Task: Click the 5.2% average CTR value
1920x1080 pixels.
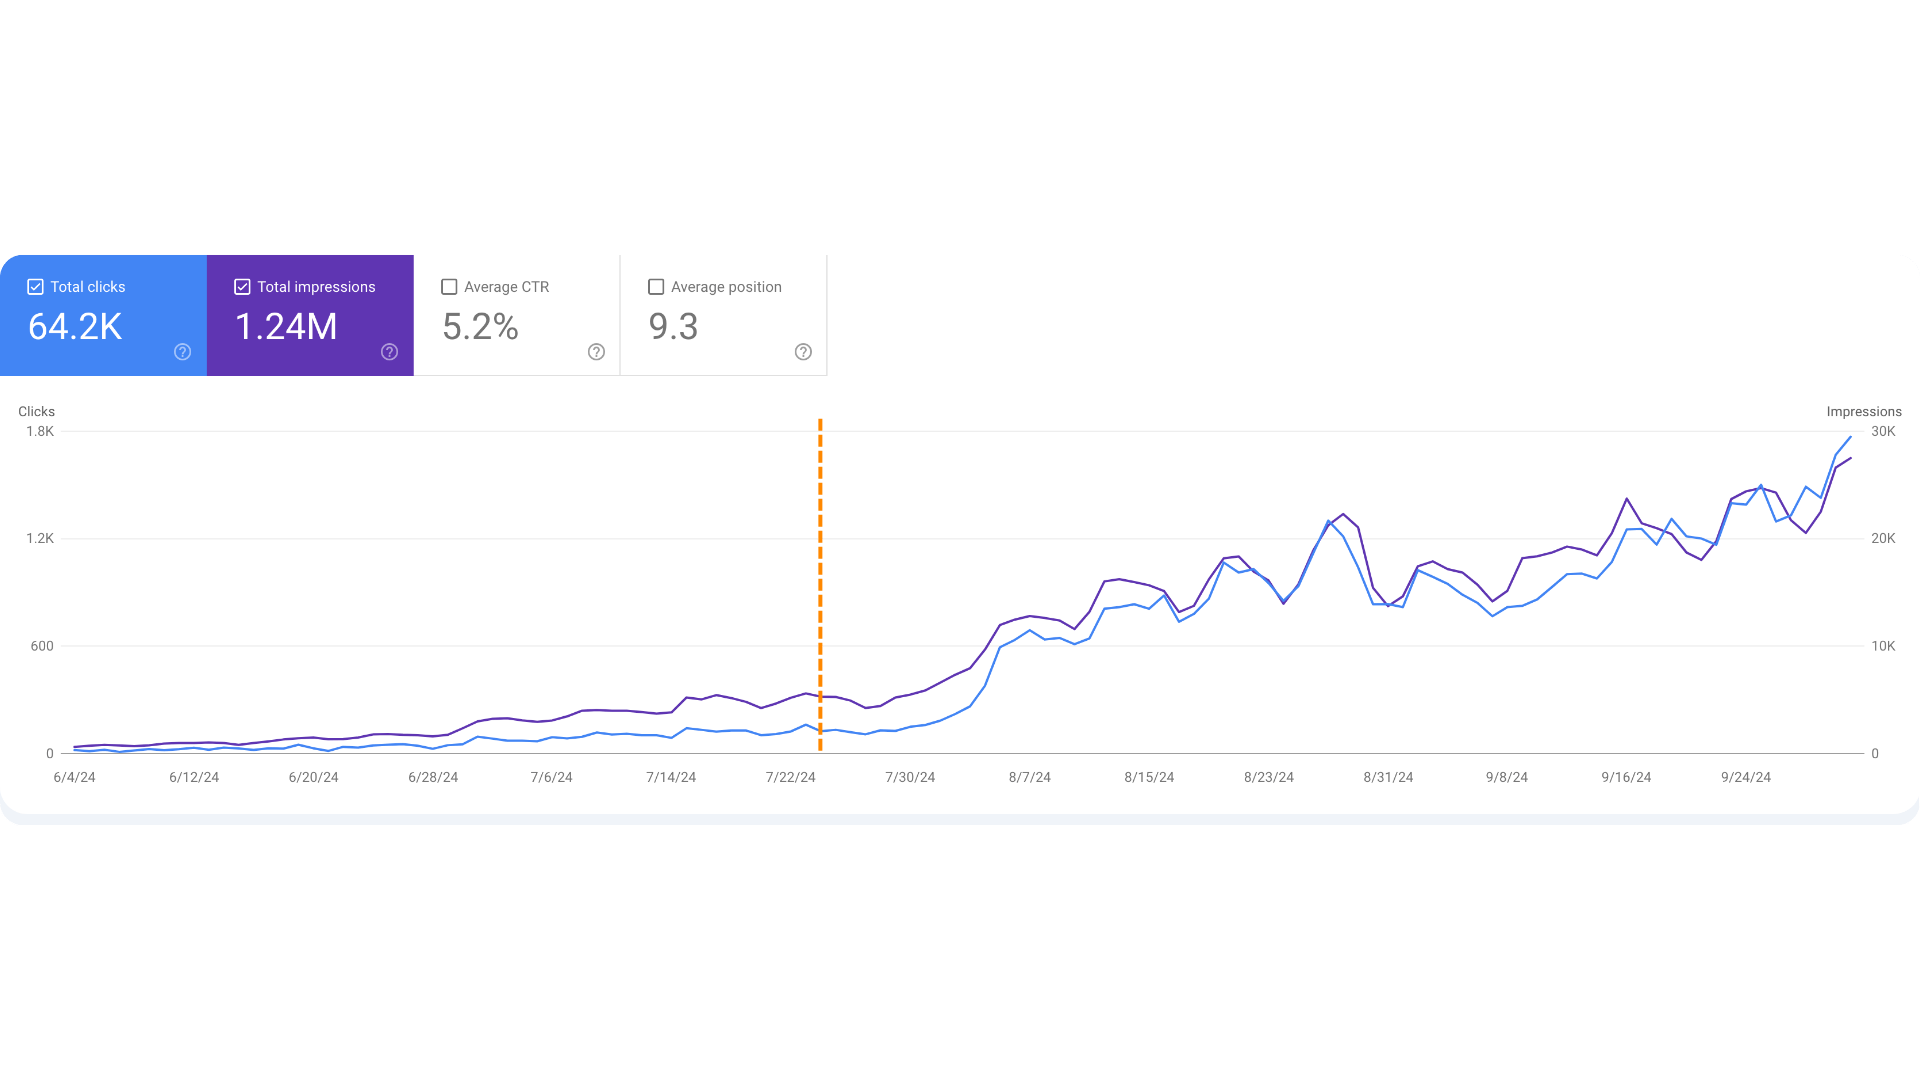Action: pos(480,327)
